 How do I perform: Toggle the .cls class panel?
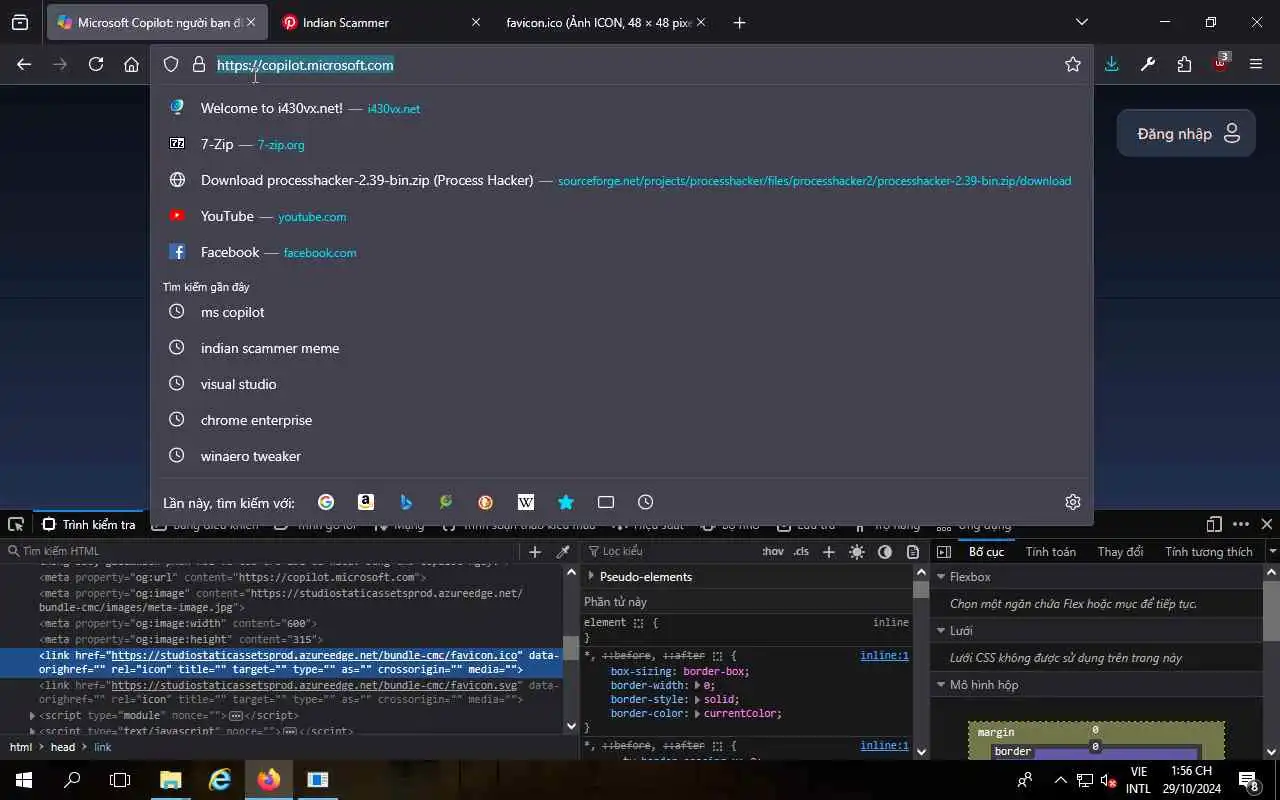[801, 551]
